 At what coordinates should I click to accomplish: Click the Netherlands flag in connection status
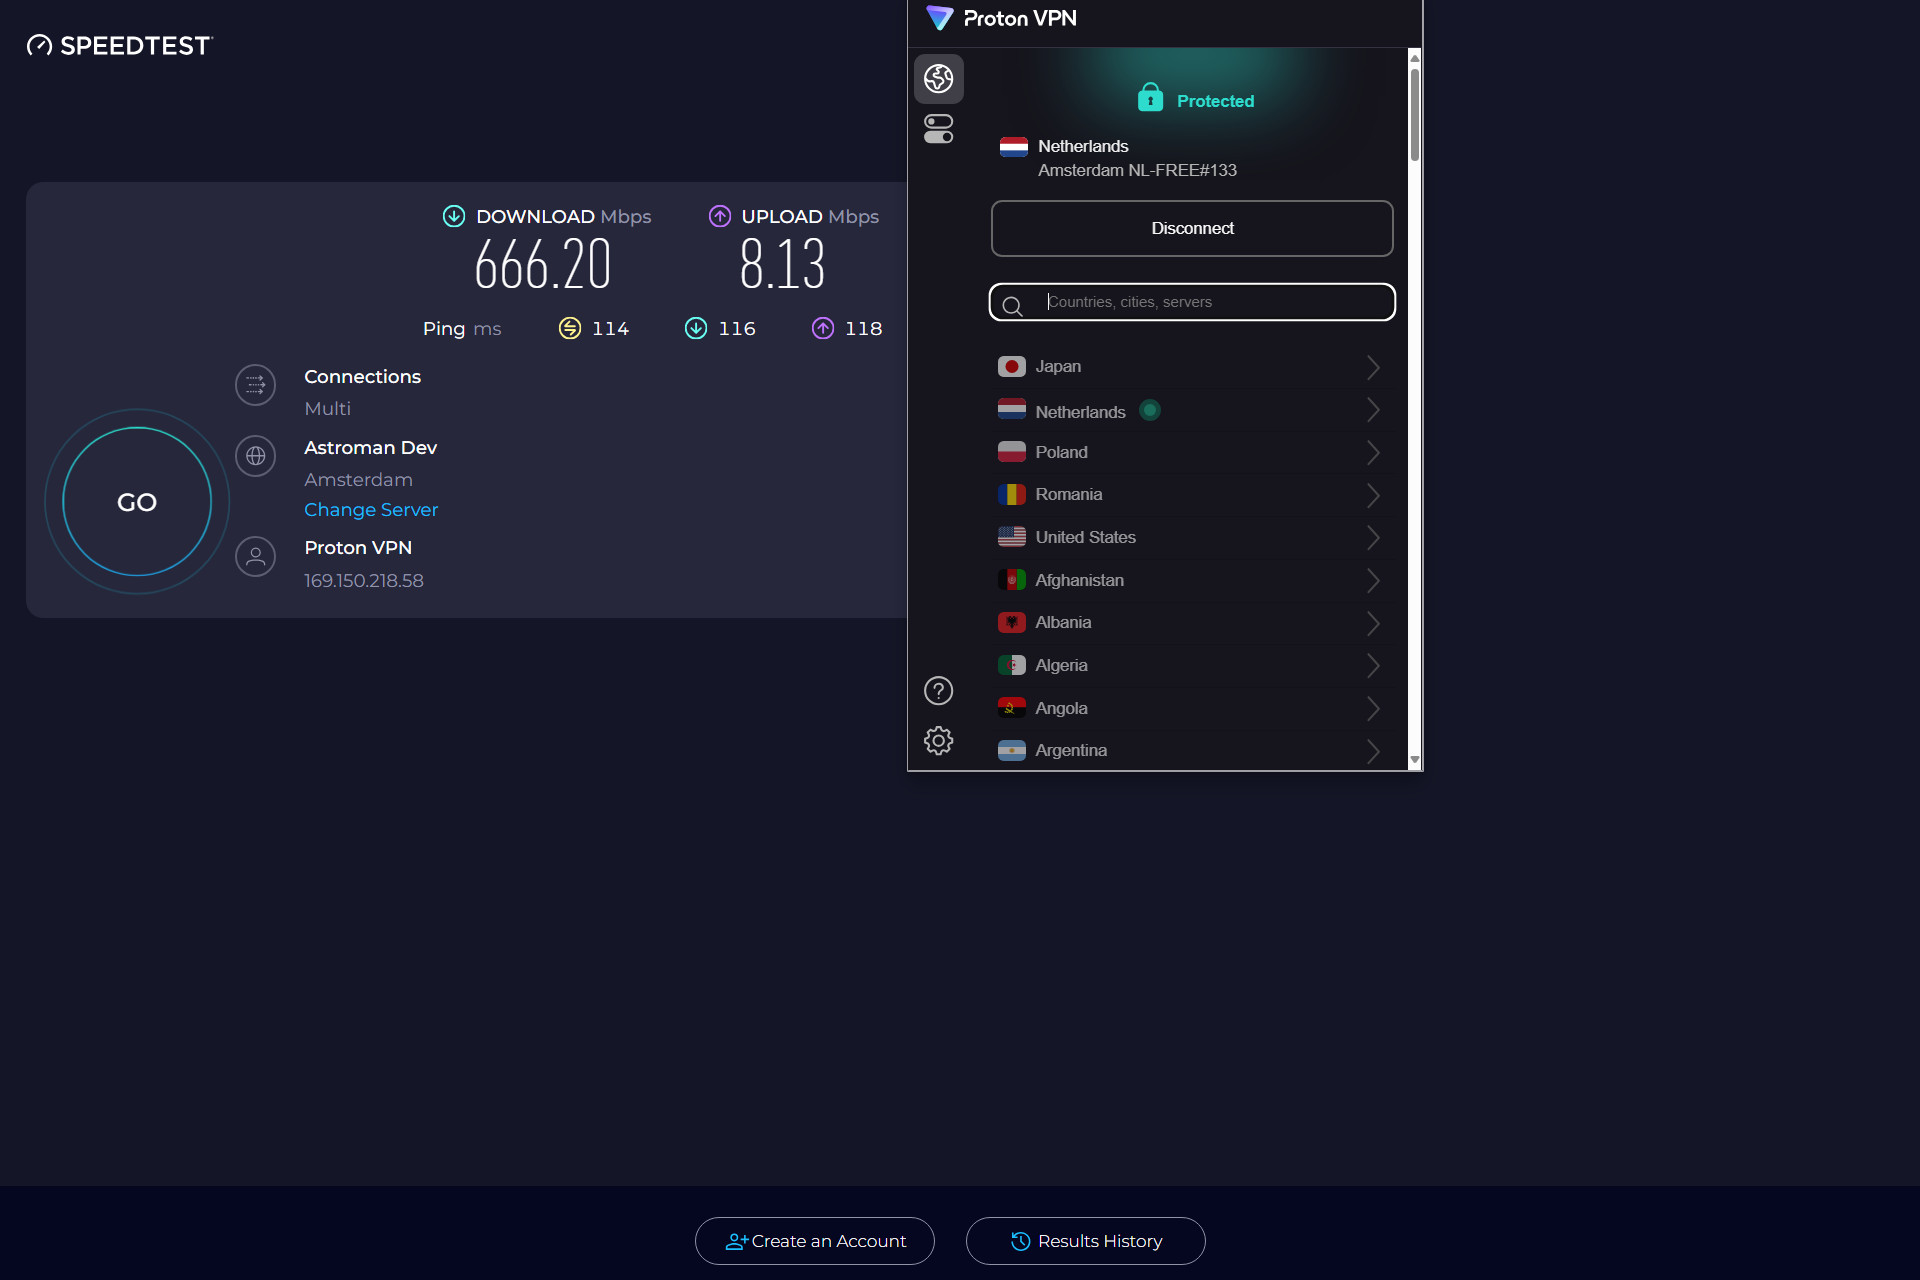[1014, 147]
